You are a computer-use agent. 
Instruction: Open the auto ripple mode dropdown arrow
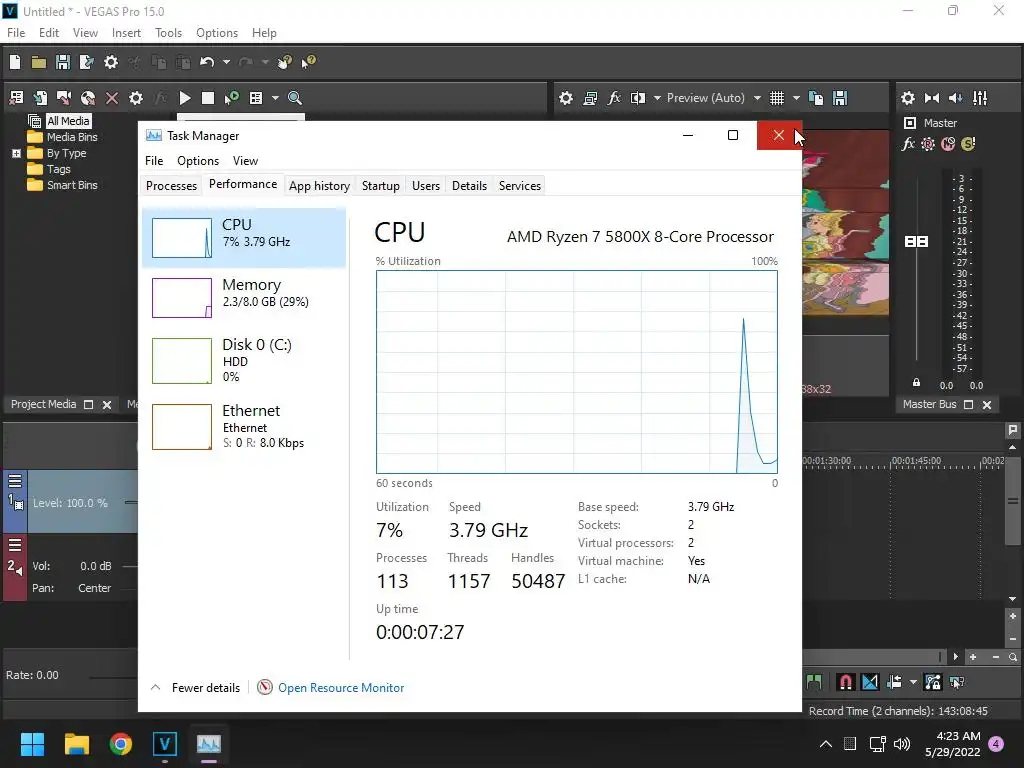pos(913,682)
